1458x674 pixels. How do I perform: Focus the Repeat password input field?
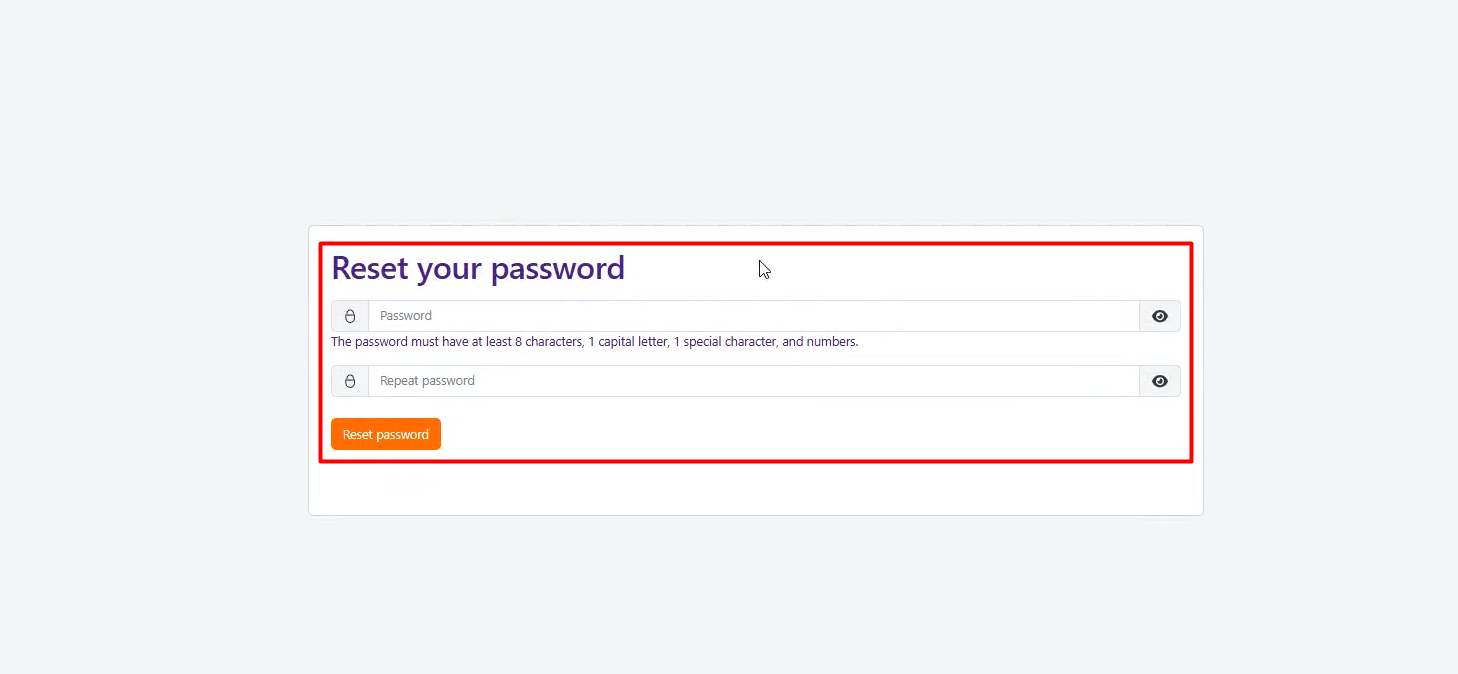[x=754, y=381]
